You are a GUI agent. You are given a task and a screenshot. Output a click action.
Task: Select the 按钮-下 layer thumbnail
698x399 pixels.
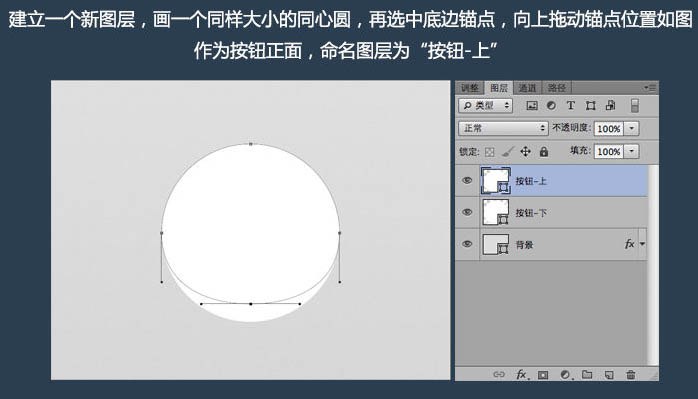pos(496,212)
